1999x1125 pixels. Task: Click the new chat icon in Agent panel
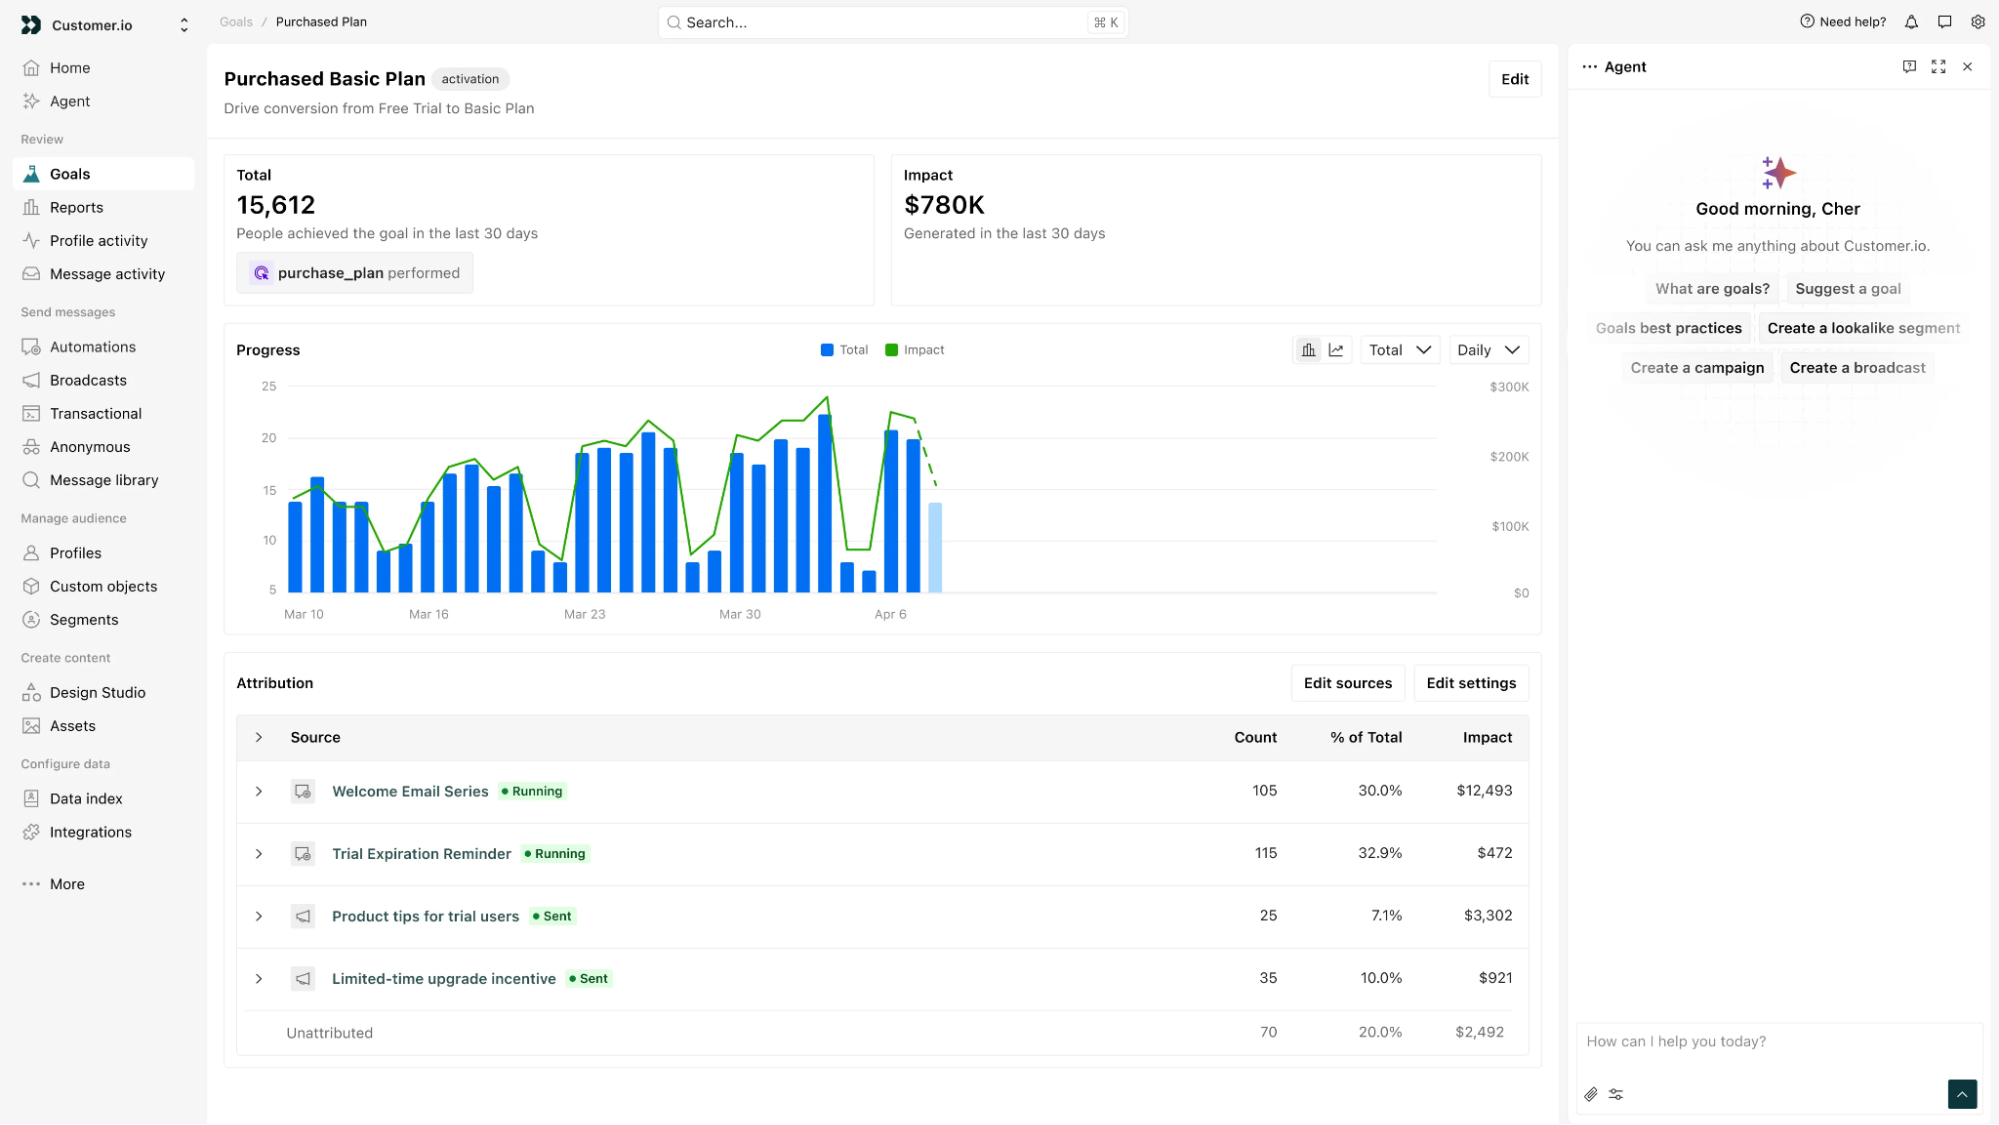tap(1909, 67)
